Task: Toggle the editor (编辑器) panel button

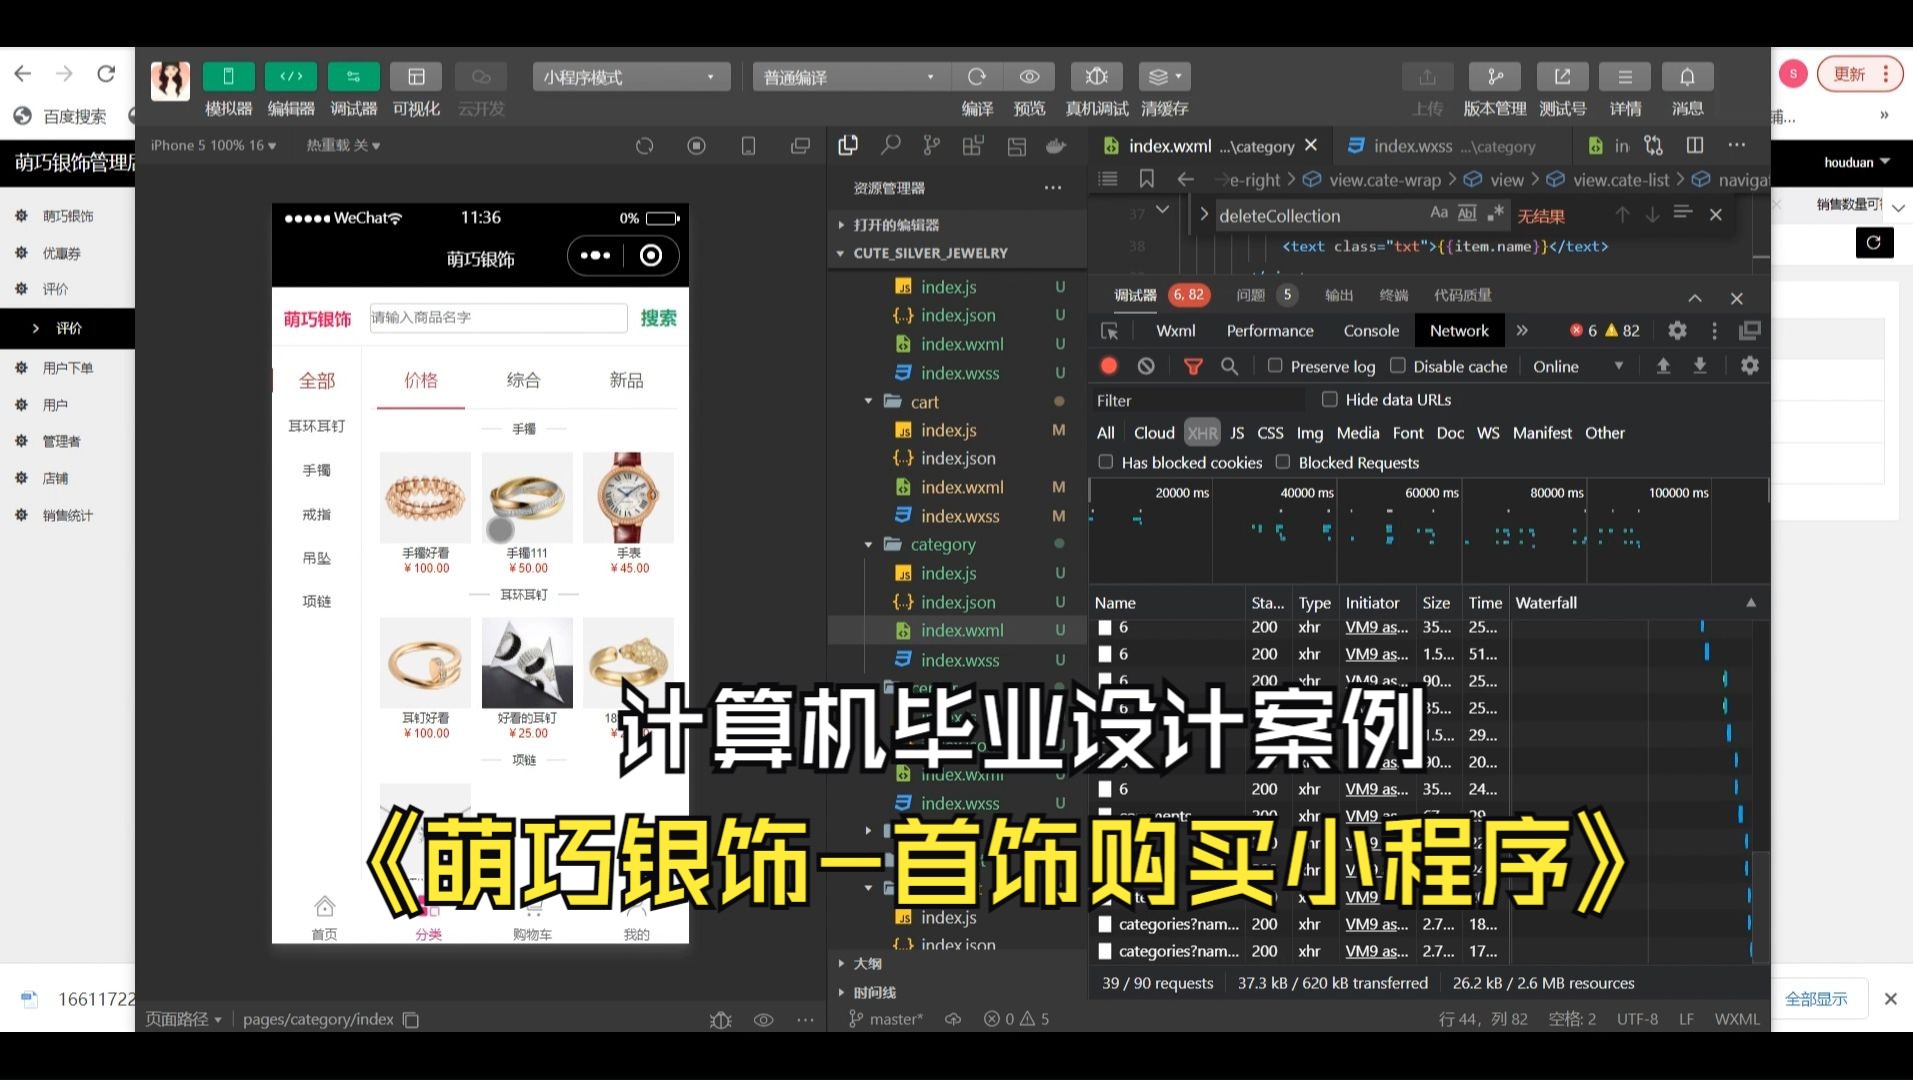Action: coord(291,77)
